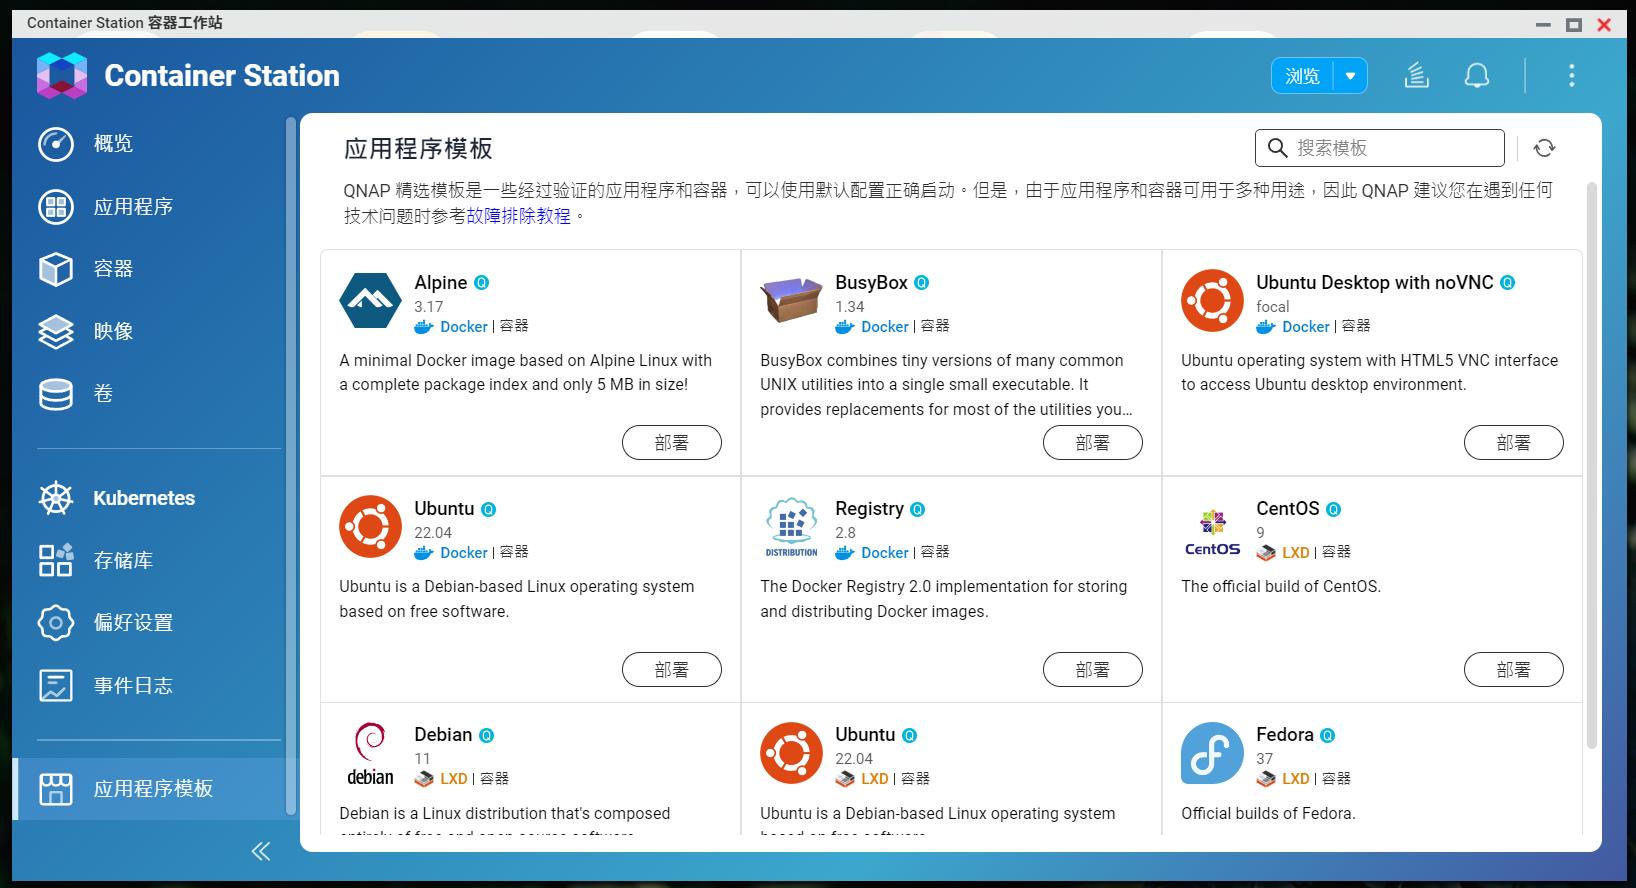Click the Fedora logo
The height and width of the screenshot is (888, 1636).
[x=1212, y=753]
